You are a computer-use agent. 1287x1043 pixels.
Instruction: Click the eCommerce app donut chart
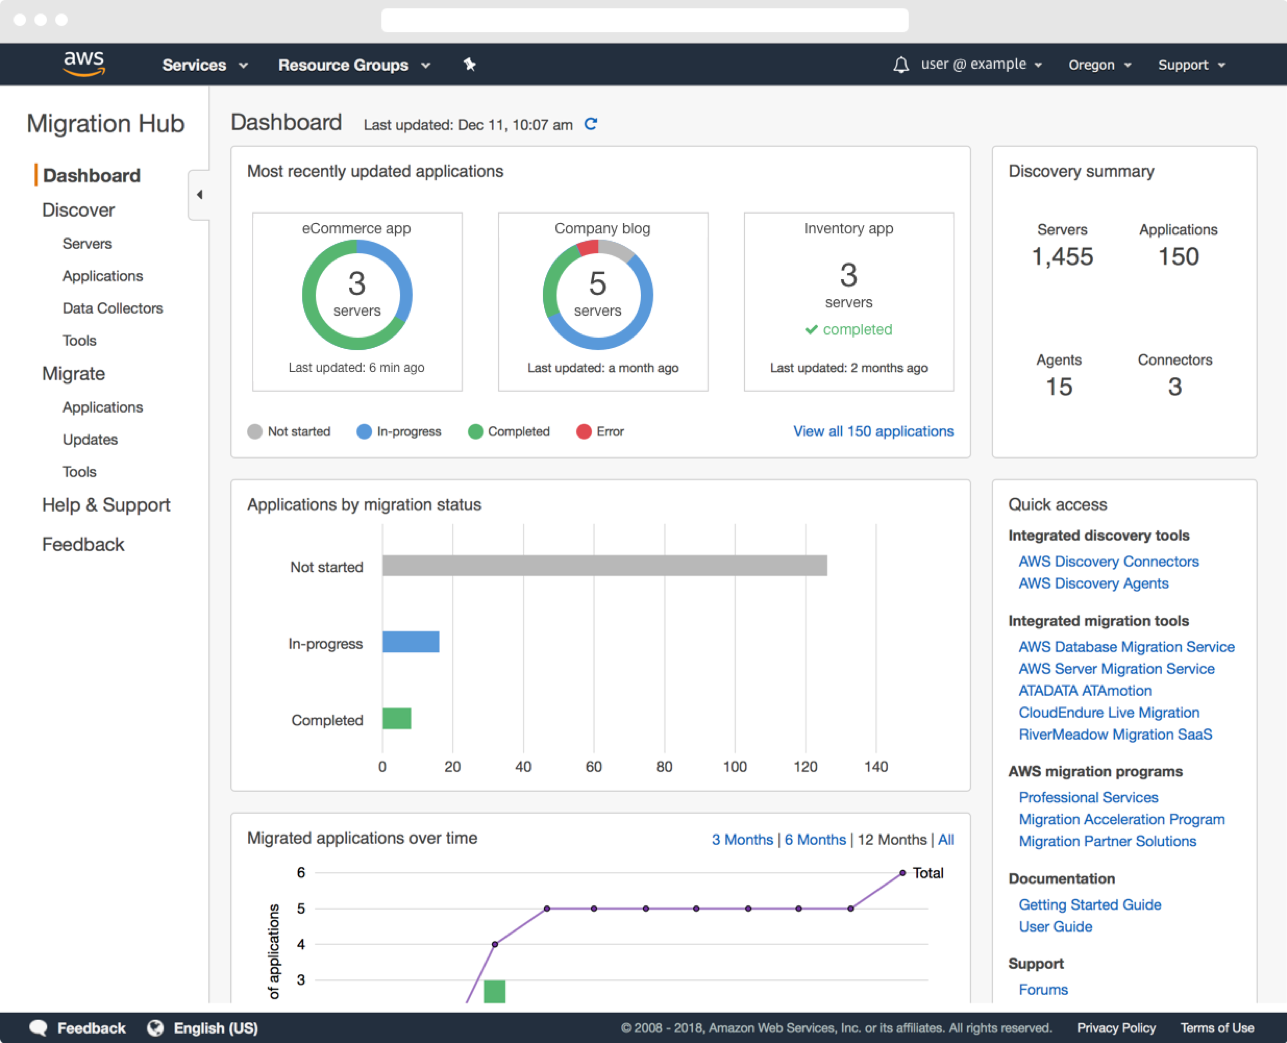pyautogui.click(x=357, y=295)
